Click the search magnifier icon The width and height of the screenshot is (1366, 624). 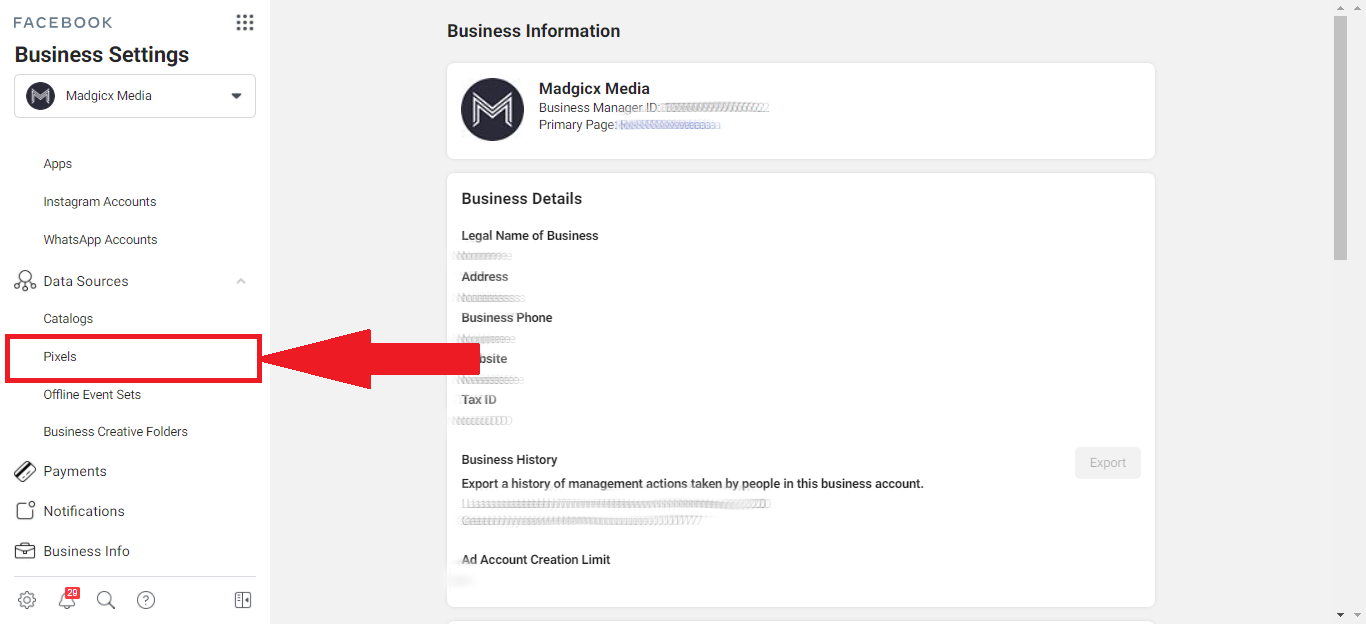pyautogui.click(x=106, y=600)
